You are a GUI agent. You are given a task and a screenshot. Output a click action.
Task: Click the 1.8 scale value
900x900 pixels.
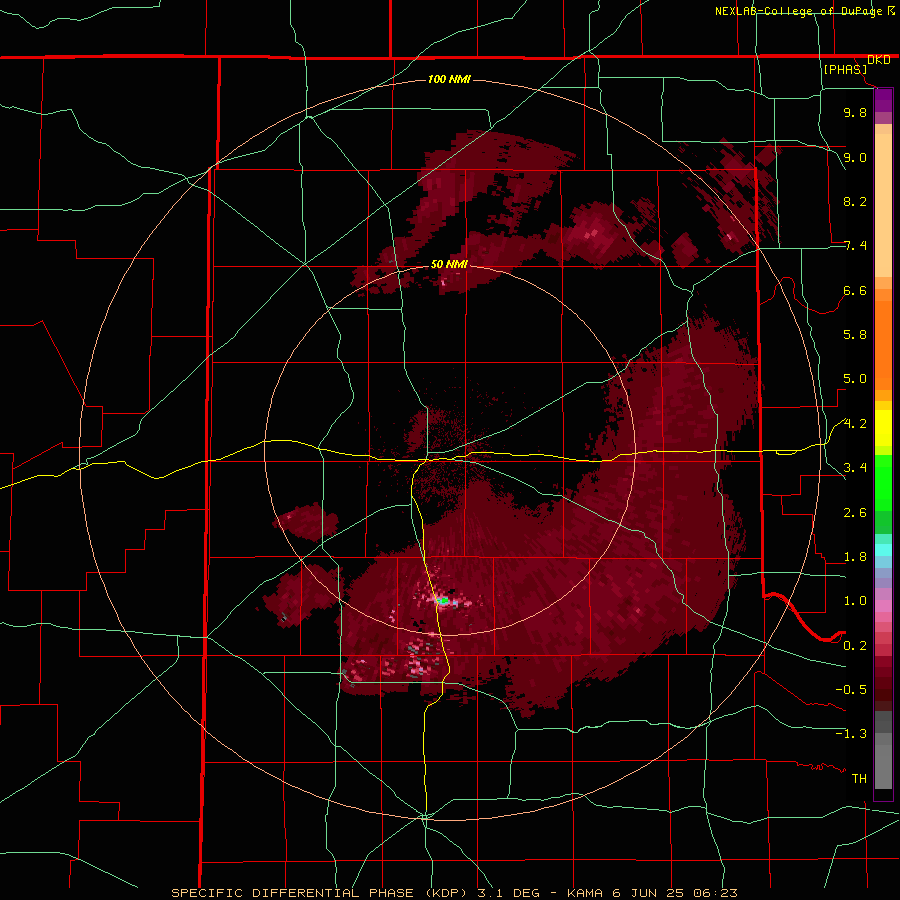[x=855, y=557]
